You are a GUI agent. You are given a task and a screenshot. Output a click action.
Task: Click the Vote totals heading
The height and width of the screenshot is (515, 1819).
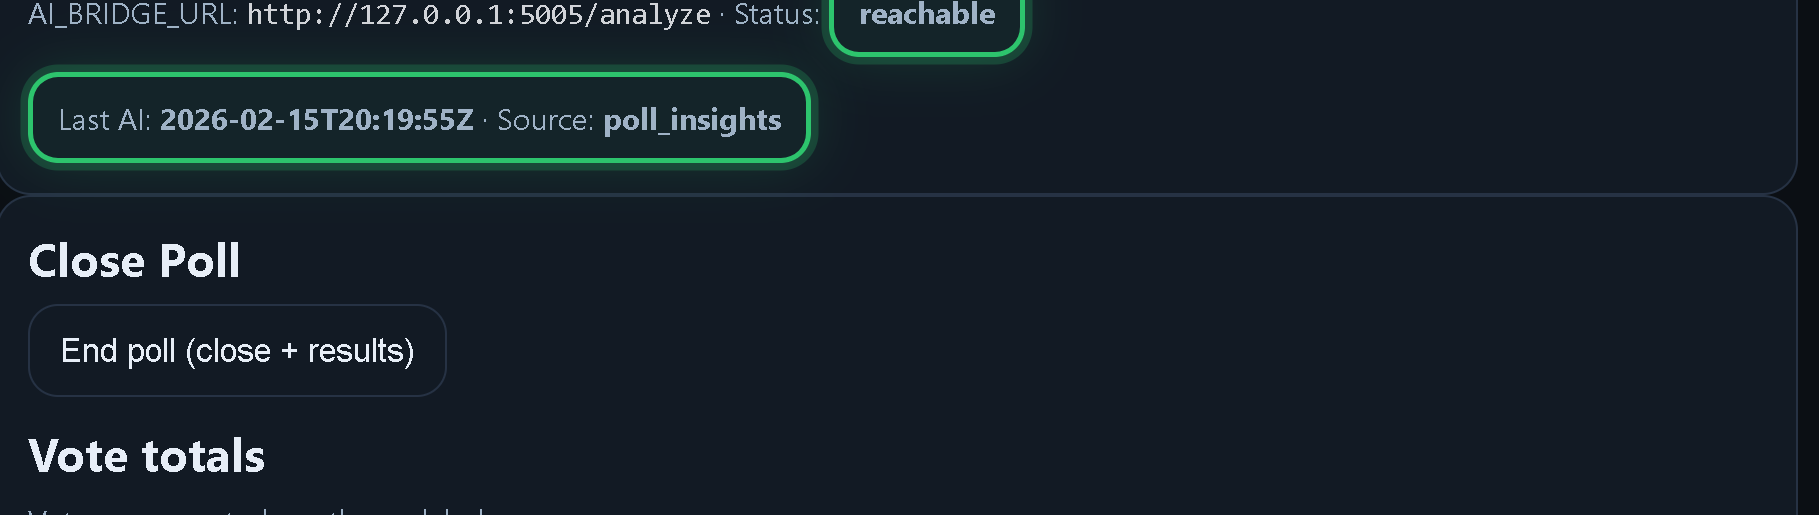click(146, 457)
